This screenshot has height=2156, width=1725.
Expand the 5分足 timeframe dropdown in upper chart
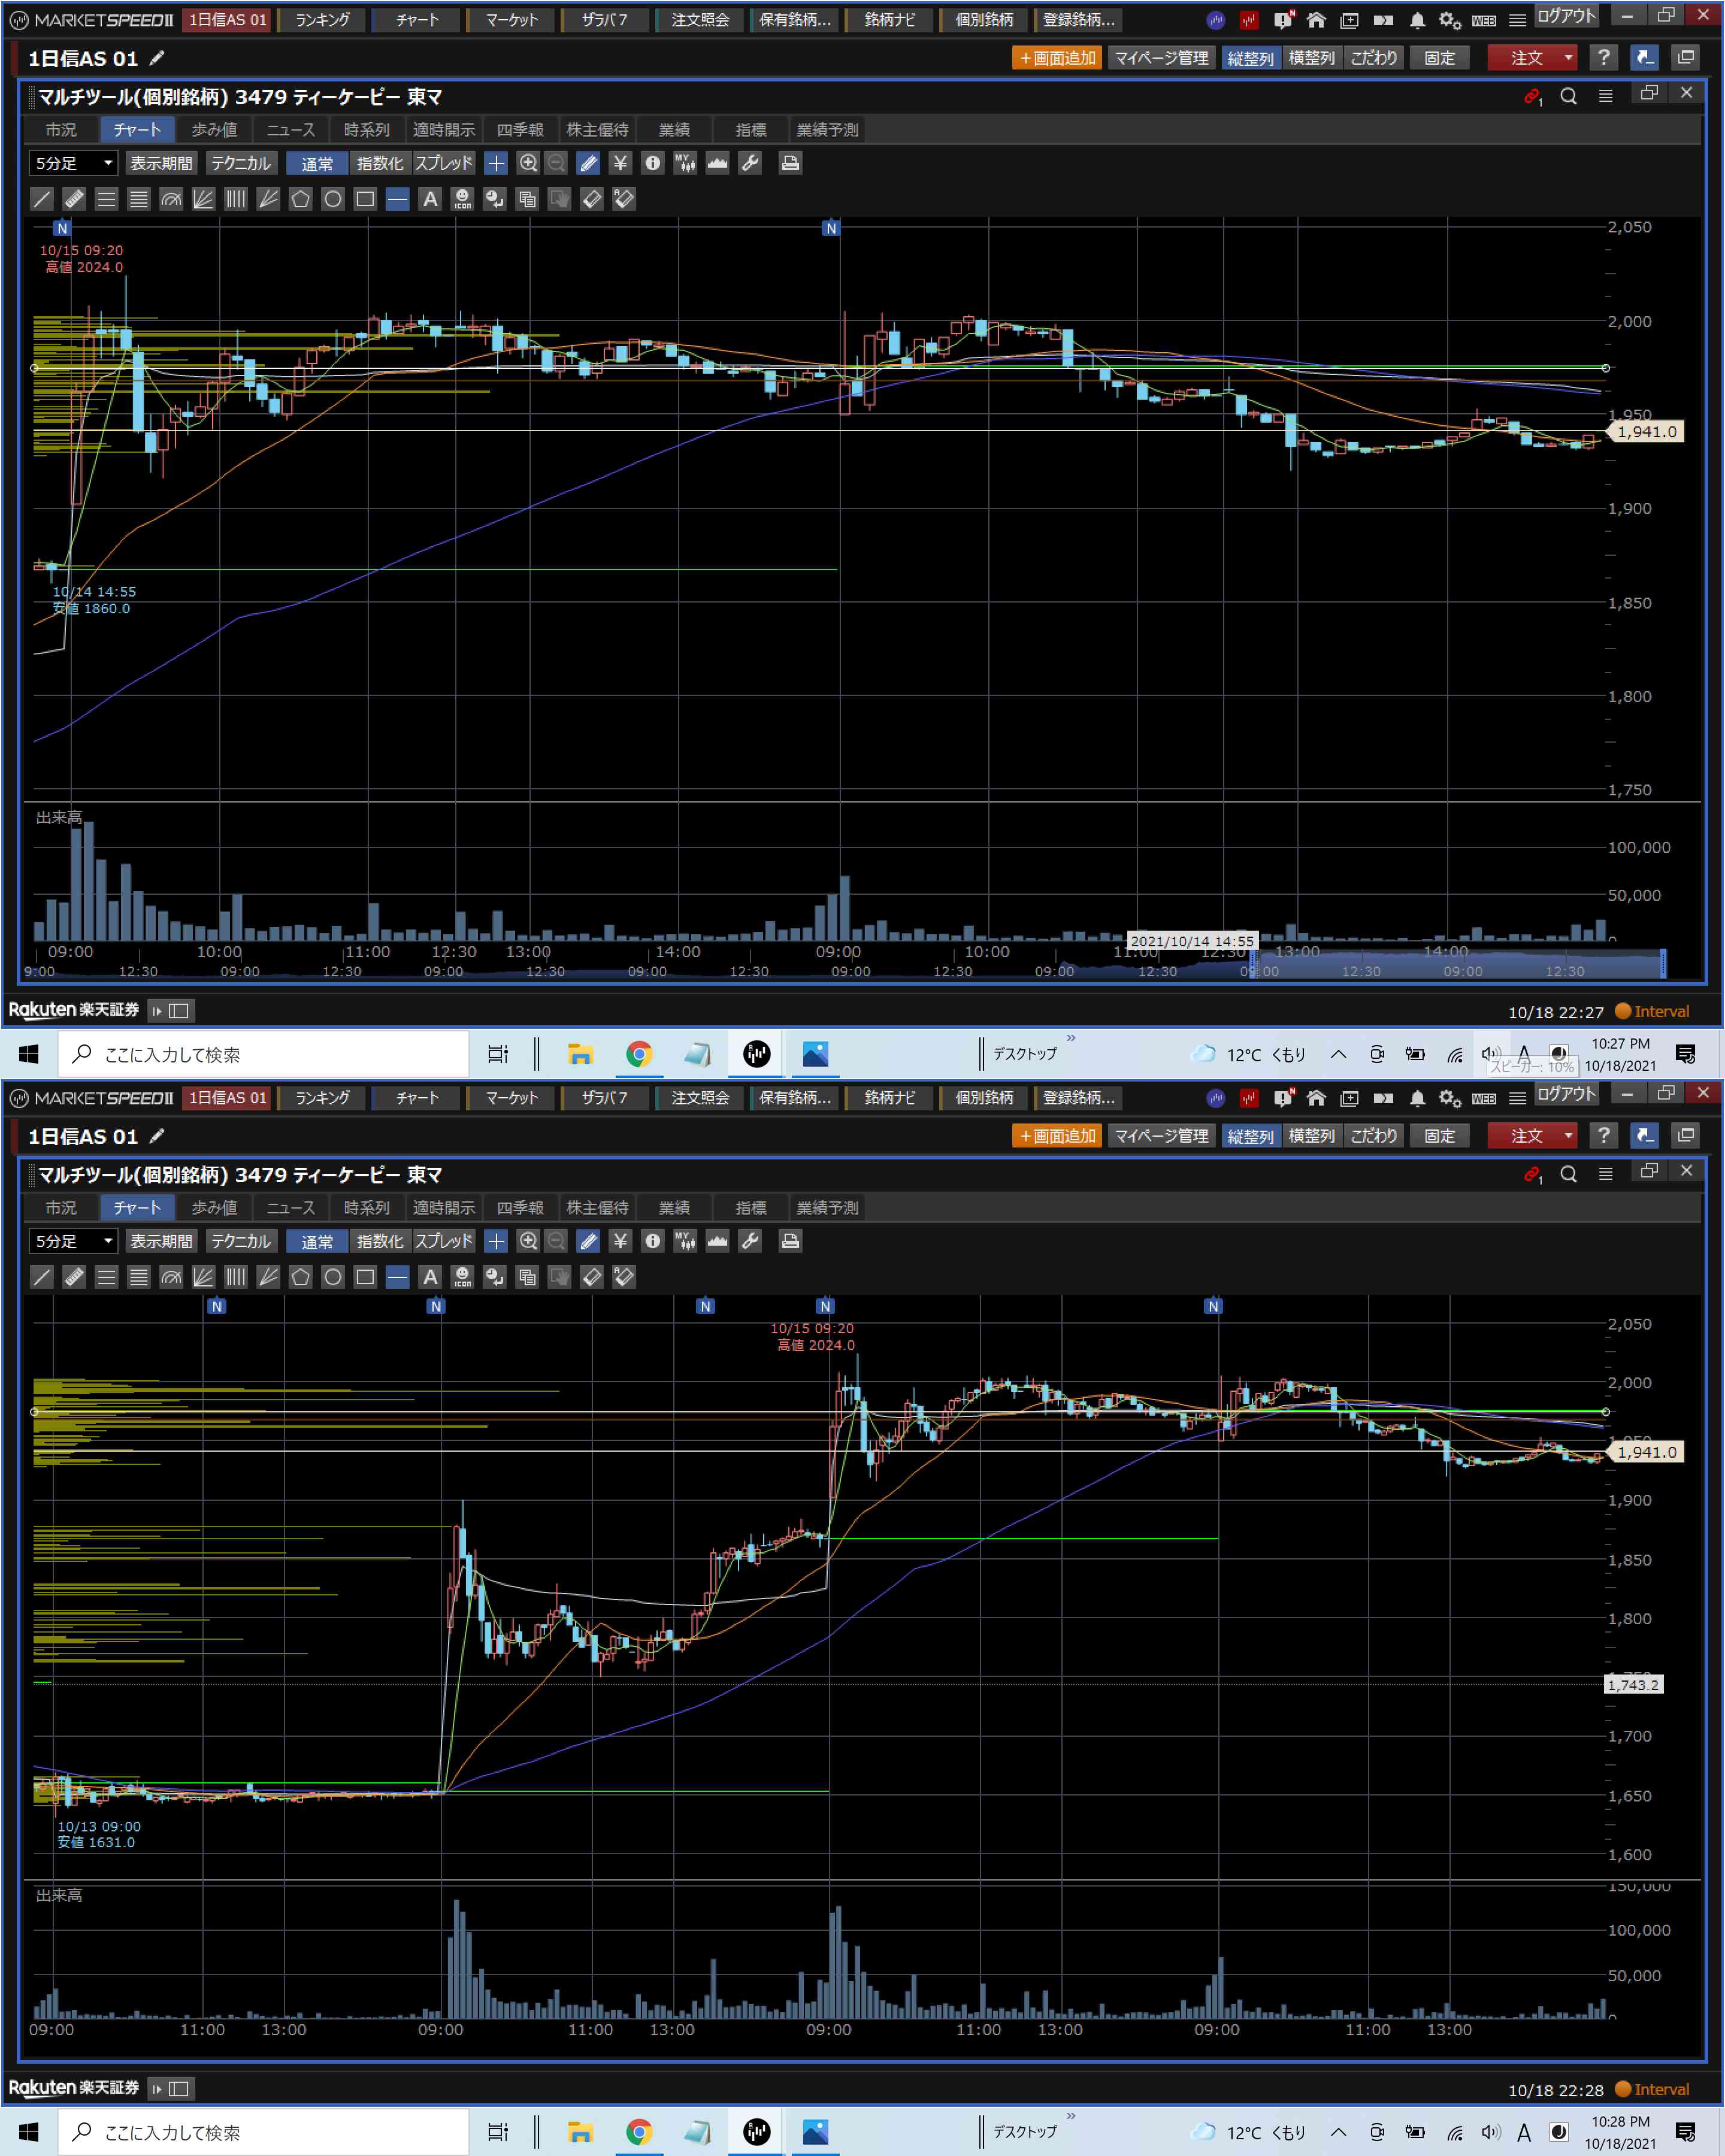[107, 163]
